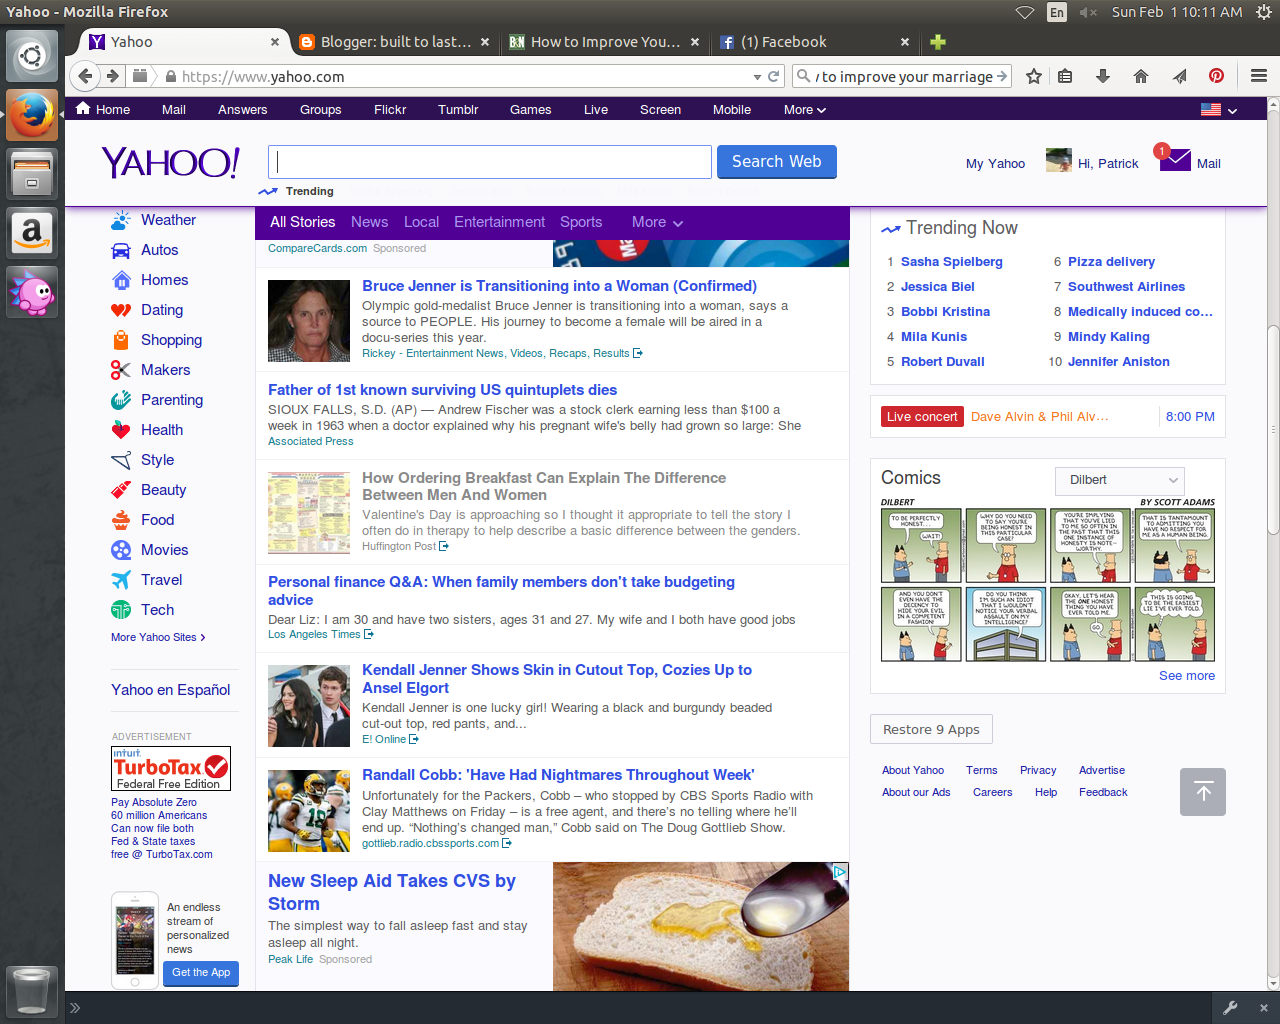The image size is (1280, 1024).
Task: Open the system settings gear menu
Action: pyautogui.click(x=1263, y=12)
